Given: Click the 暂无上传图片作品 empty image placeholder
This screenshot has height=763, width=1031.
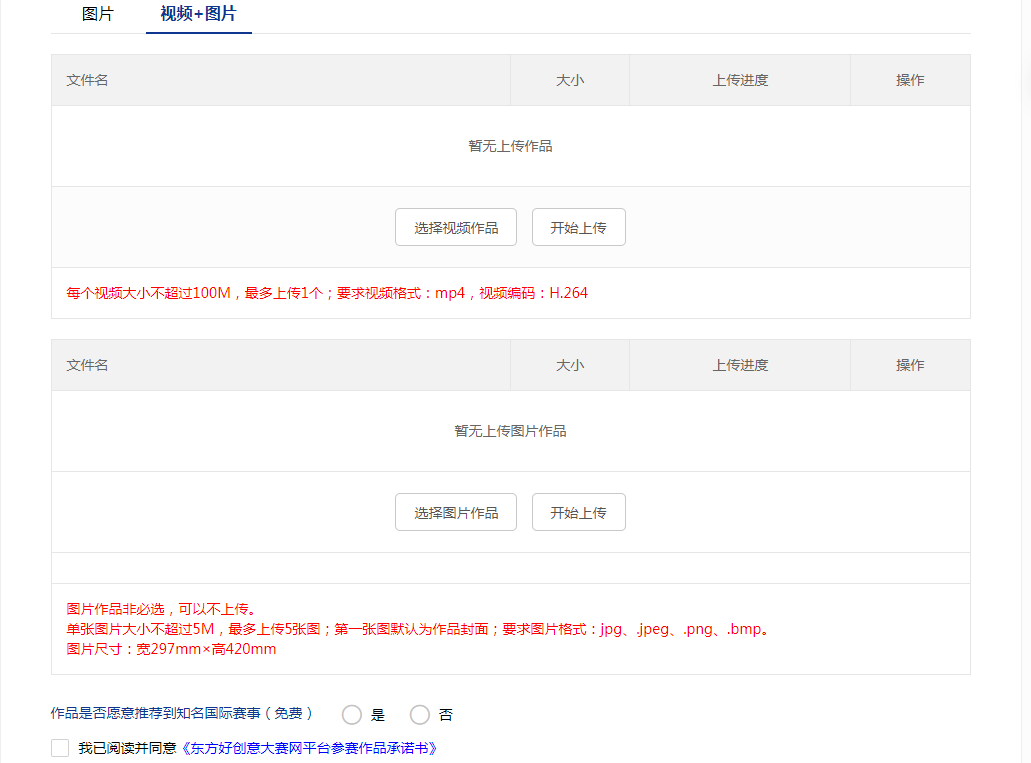Looking at the screenshot, I should [510, 431].
